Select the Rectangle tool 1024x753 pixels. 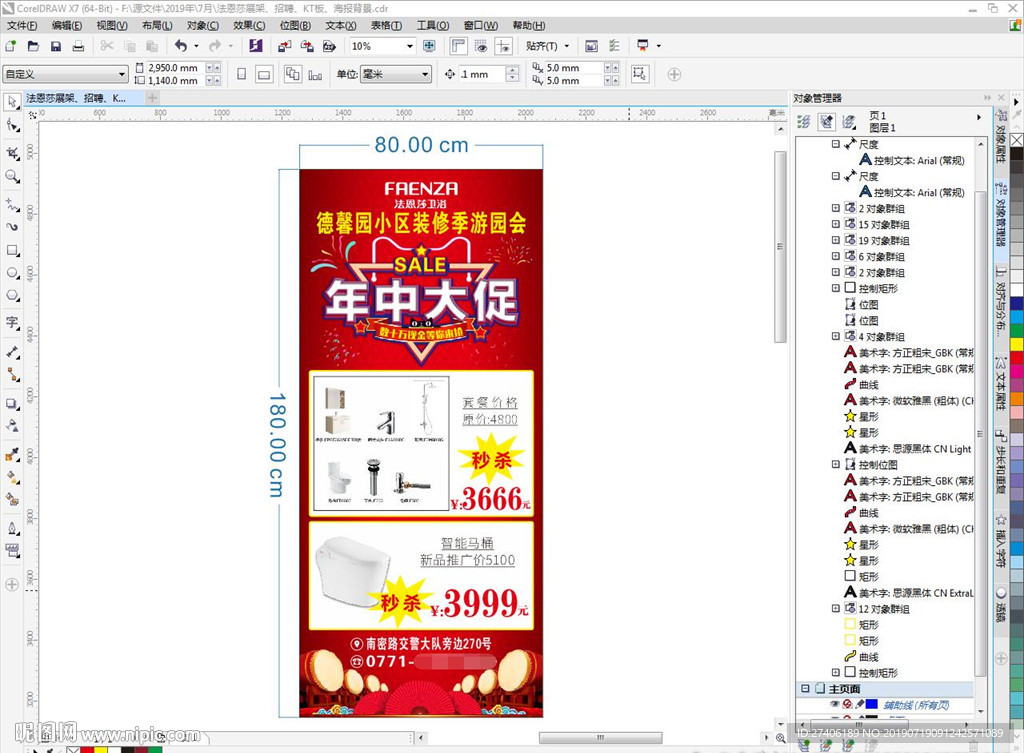click(12, 251)
